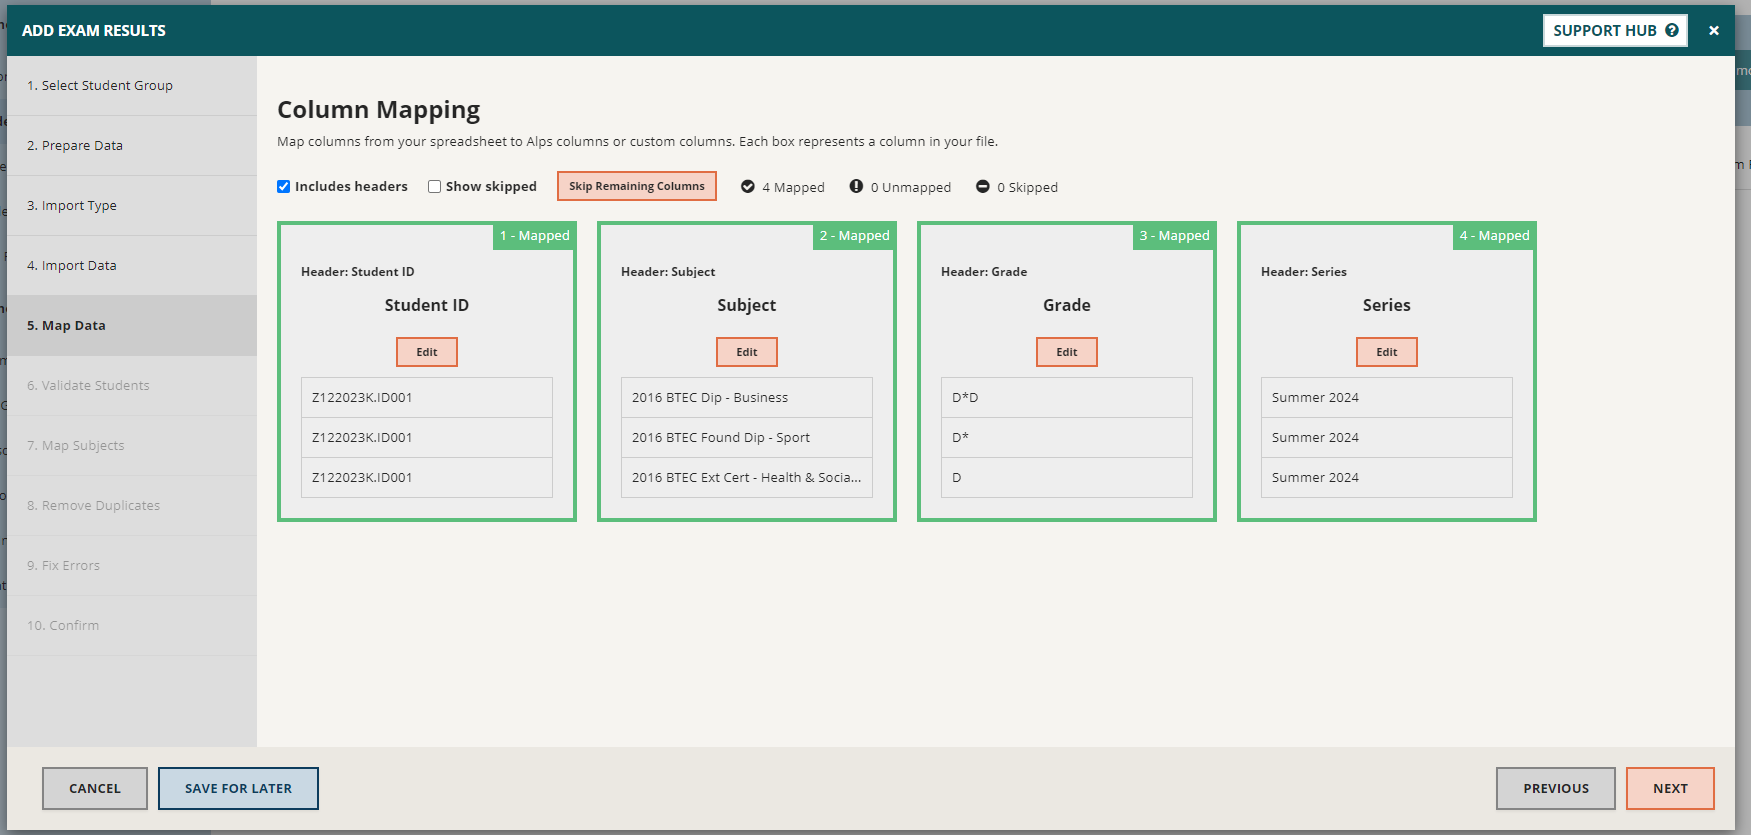Click 'Header: Student ID' label

[x=357, y=272]
